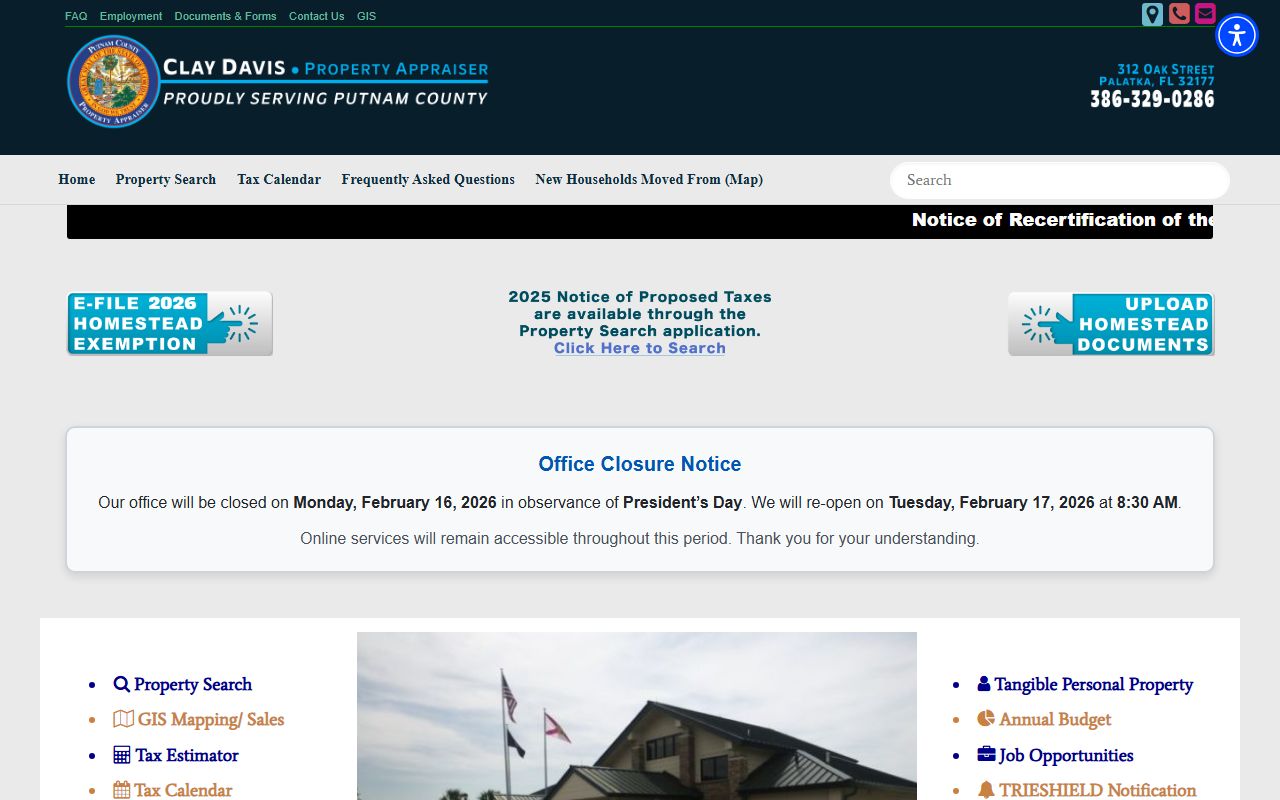
Task: Click the magnifier icon beside Property Search
Action: click(x=121, y=685)
